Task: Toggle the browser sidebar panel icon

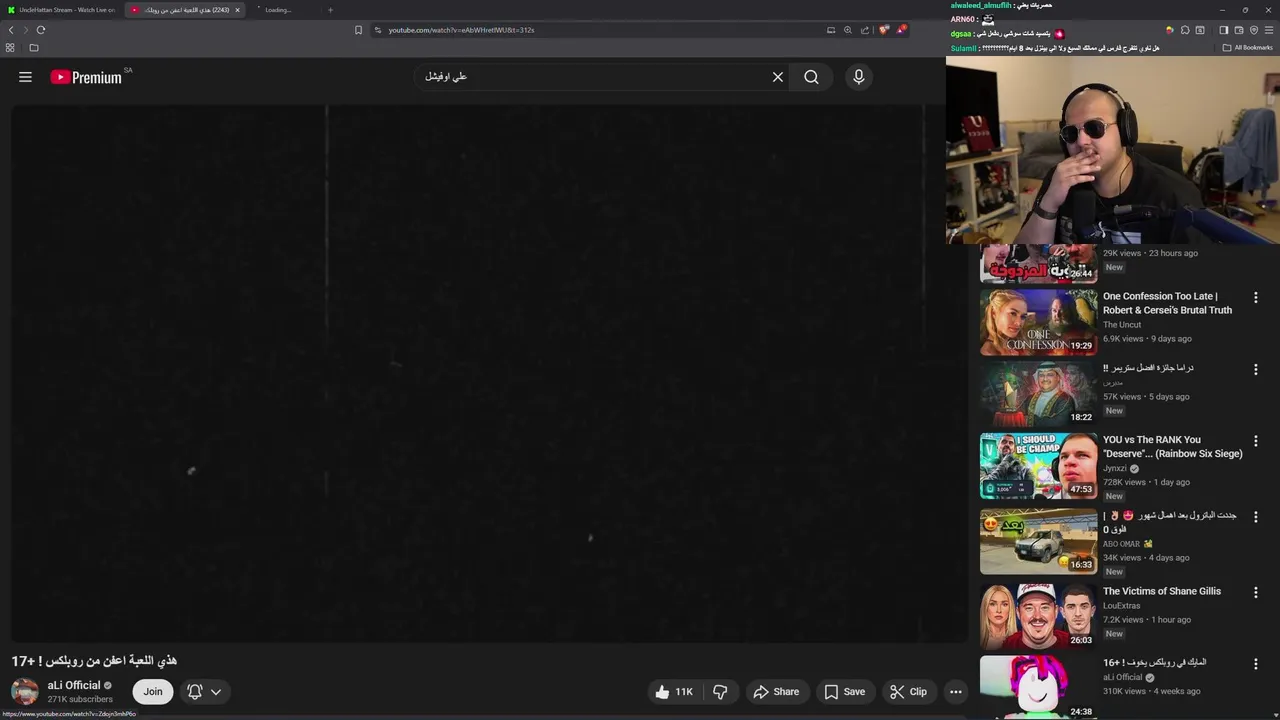Action: coord(1223,30)
